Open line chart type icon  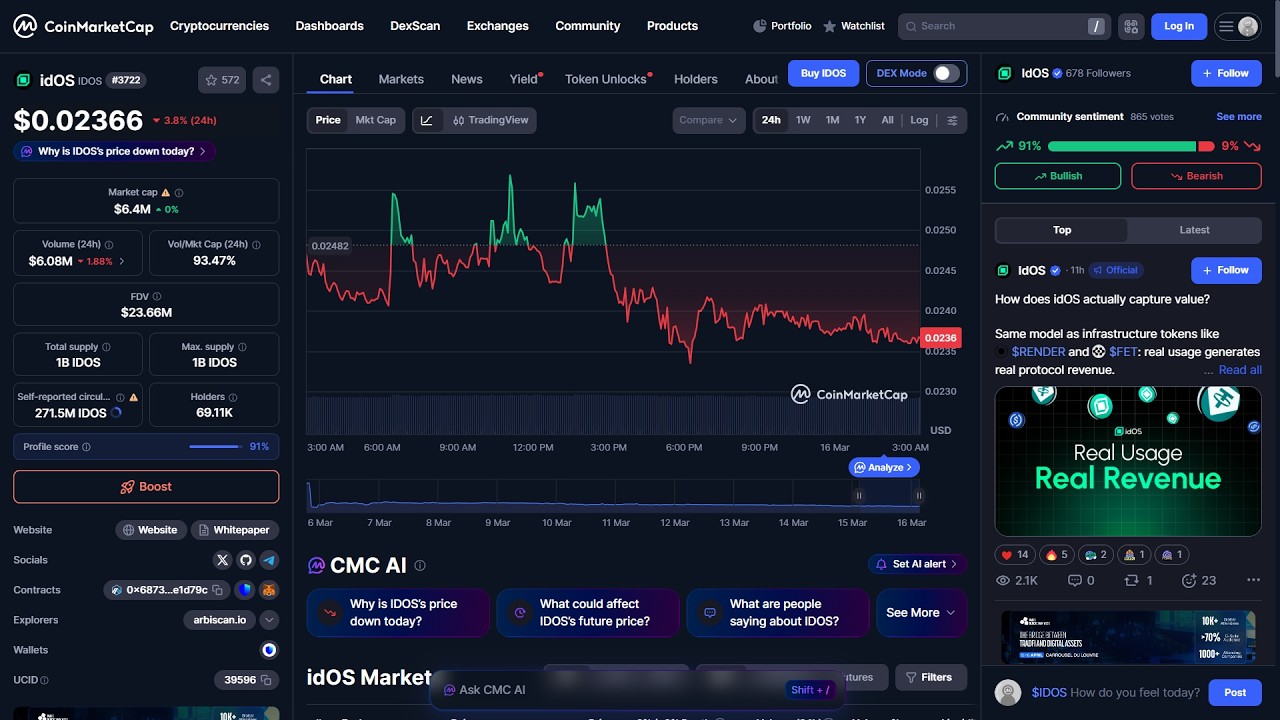pyautogui.click(x=427, y=120)
